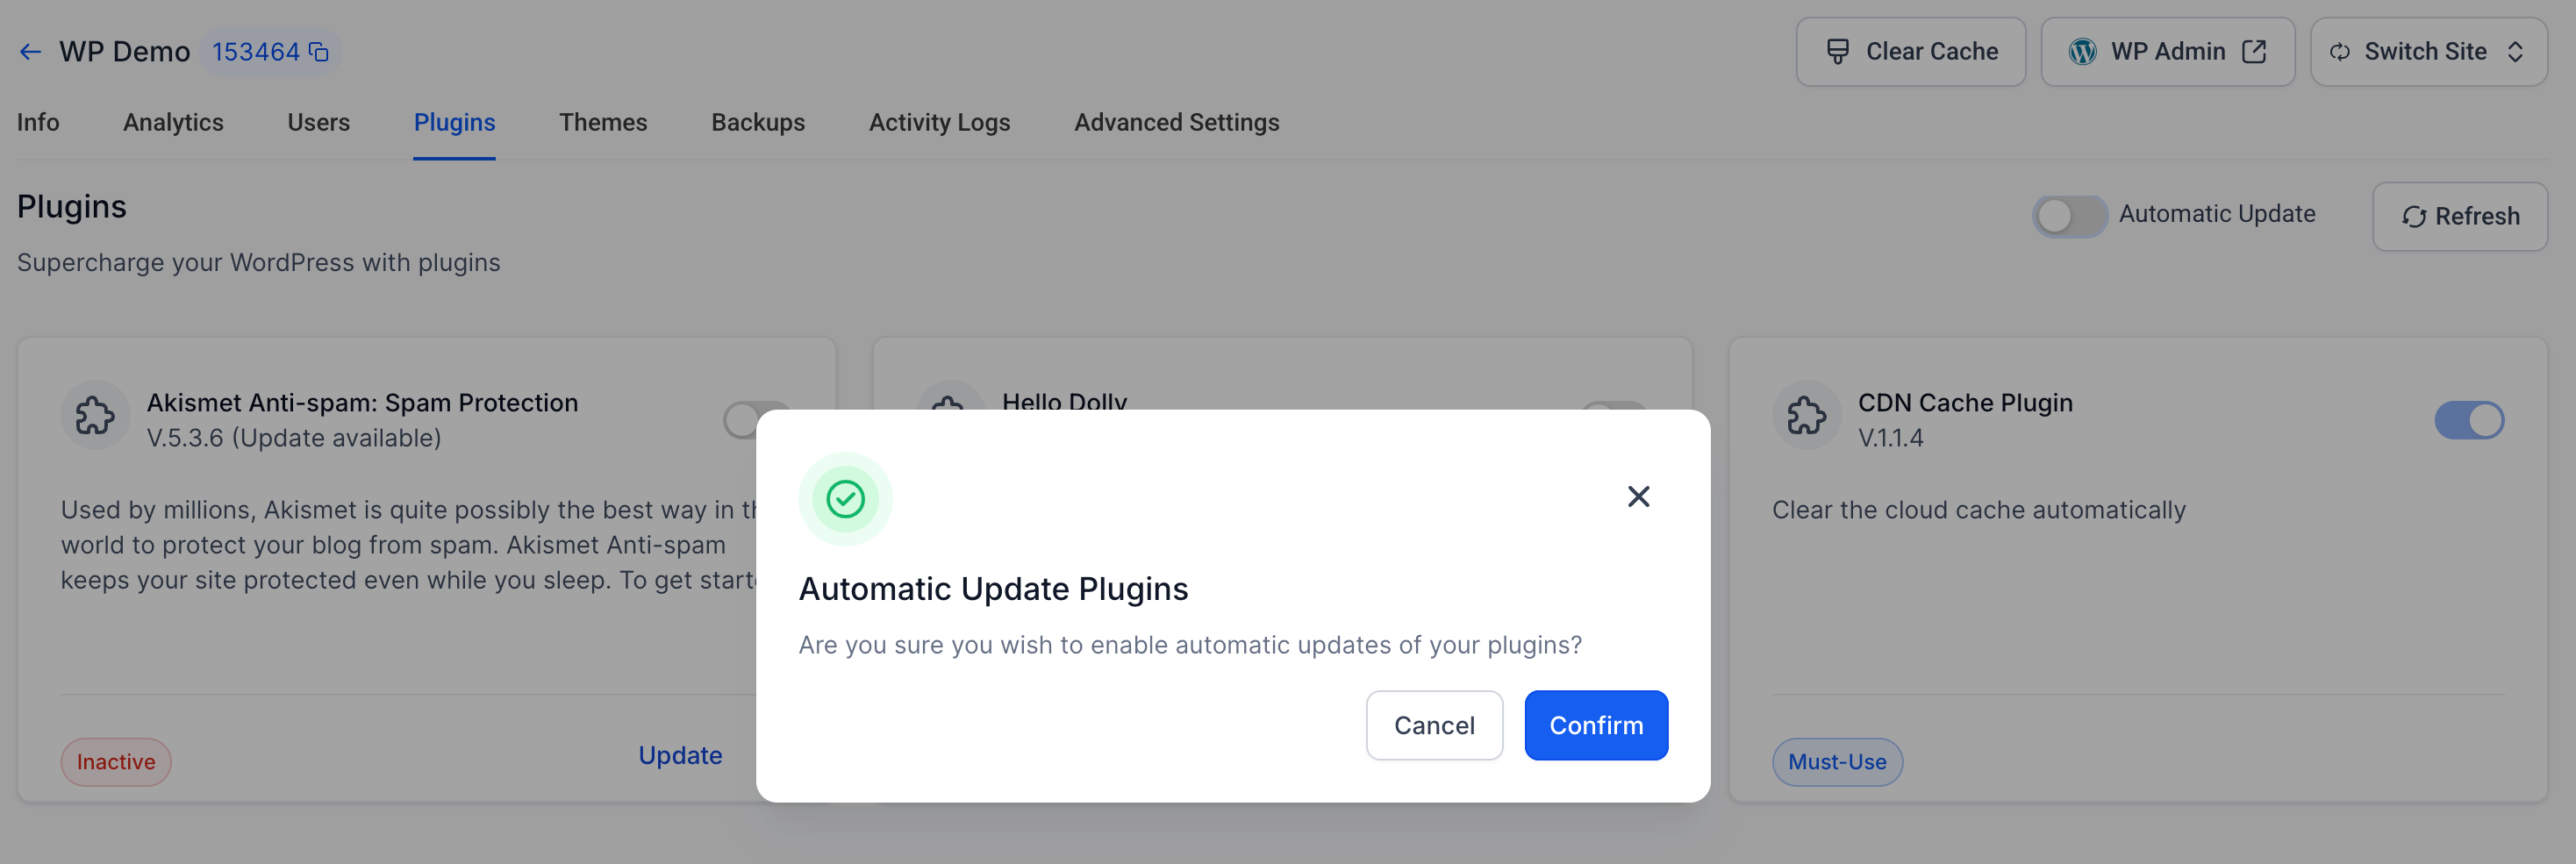The height and width of the screenshot is (864, 2576).
Task: Go to the Advanced Settings tab
Action: coord(1176,123)
